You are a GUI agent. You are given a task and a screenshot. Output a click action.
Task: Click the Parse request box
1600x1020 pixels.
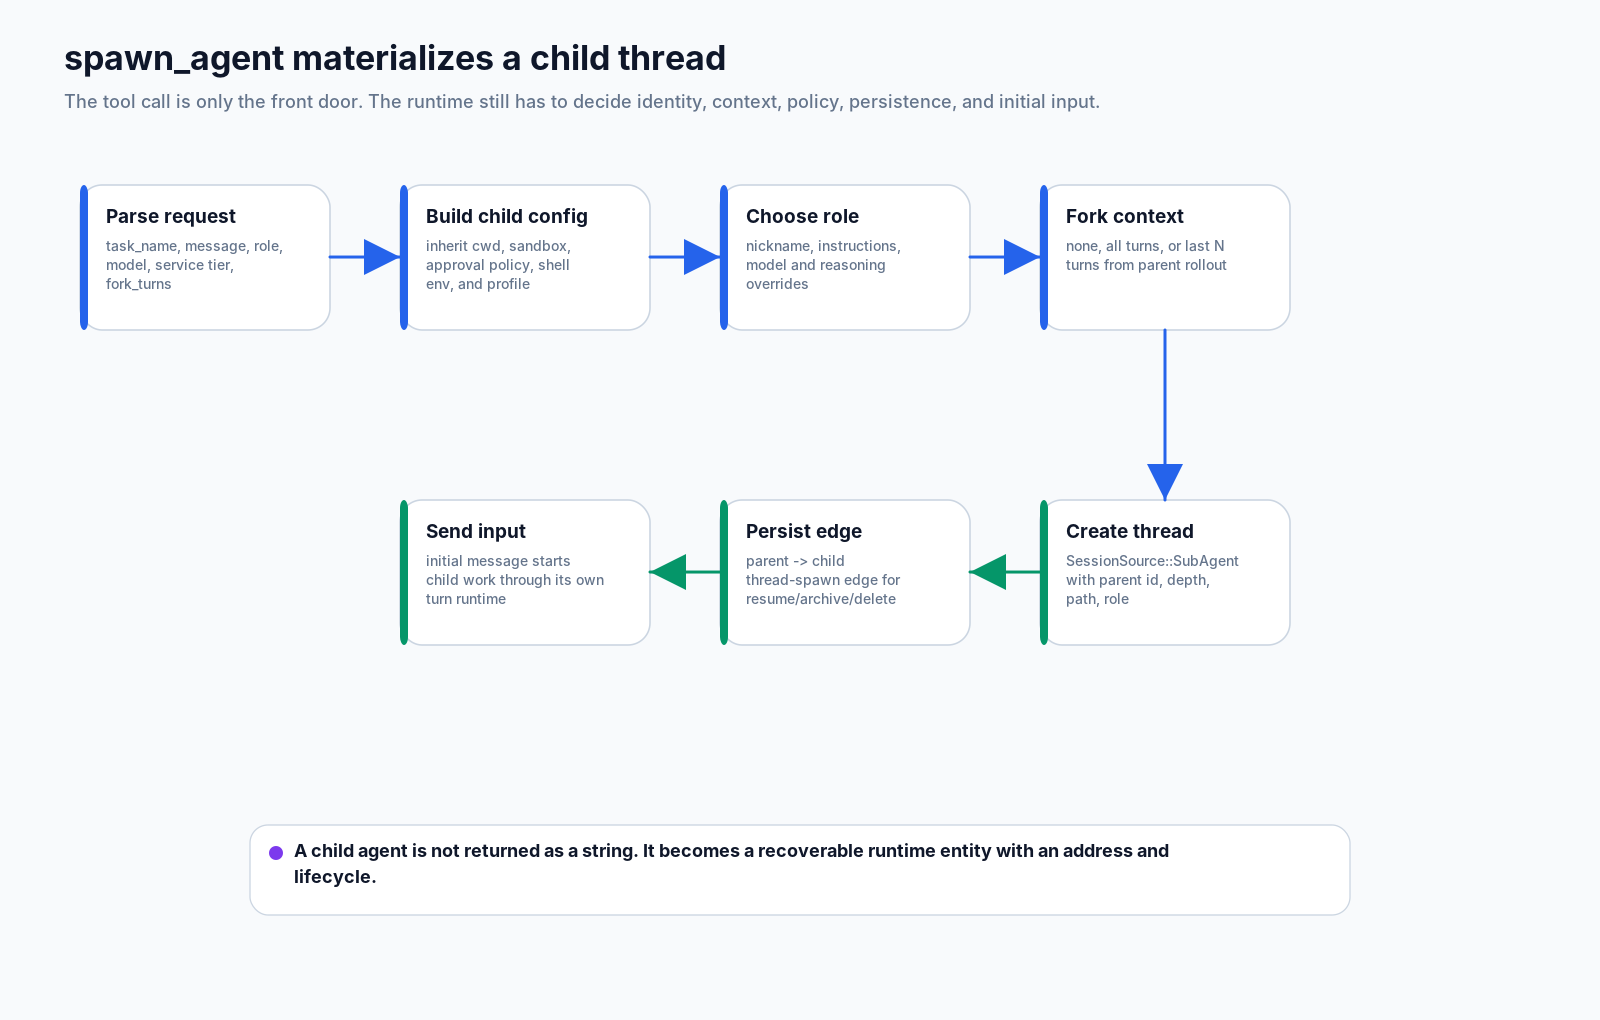tap(205, 257)
